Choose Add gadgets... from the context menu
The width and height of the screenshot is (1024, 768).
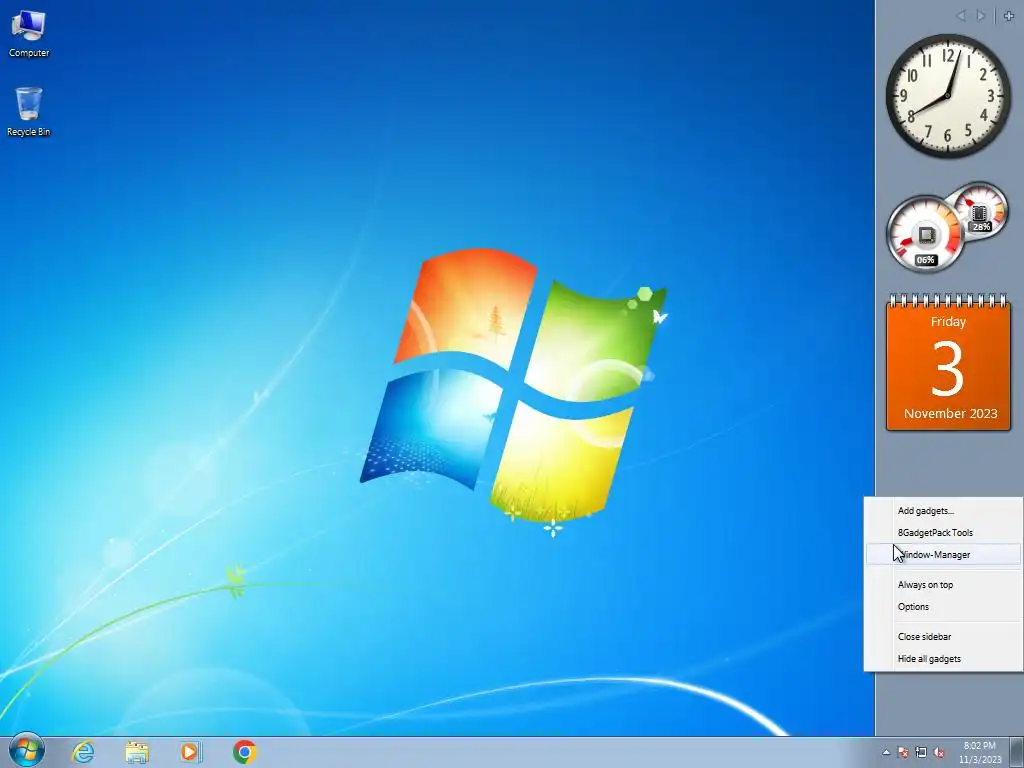(943, 511)
